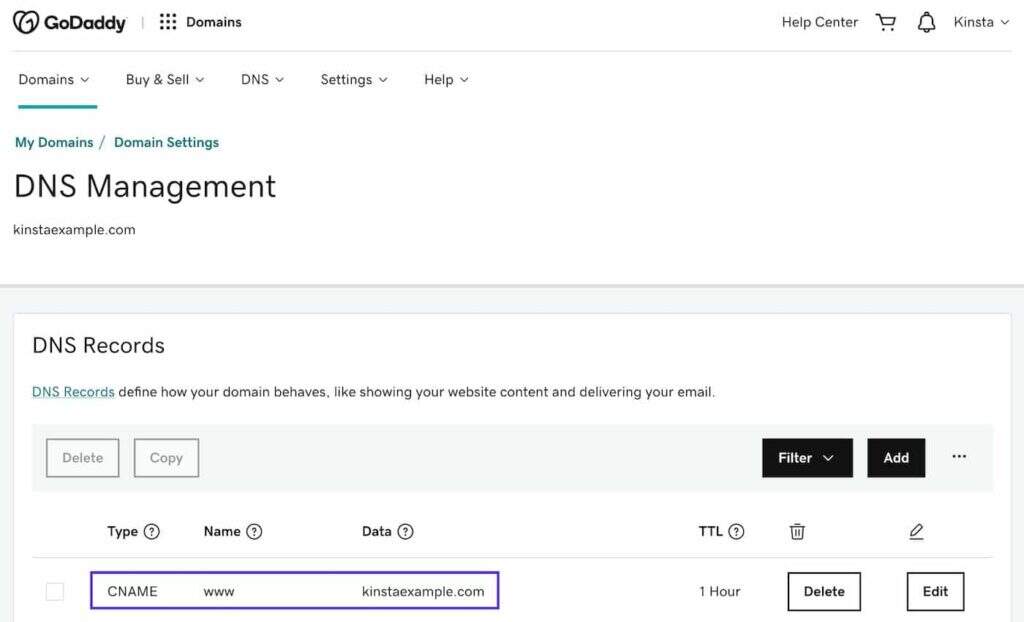Open the shopping cart
Screen dimensions: 1024x622
[x=885, y=22]
